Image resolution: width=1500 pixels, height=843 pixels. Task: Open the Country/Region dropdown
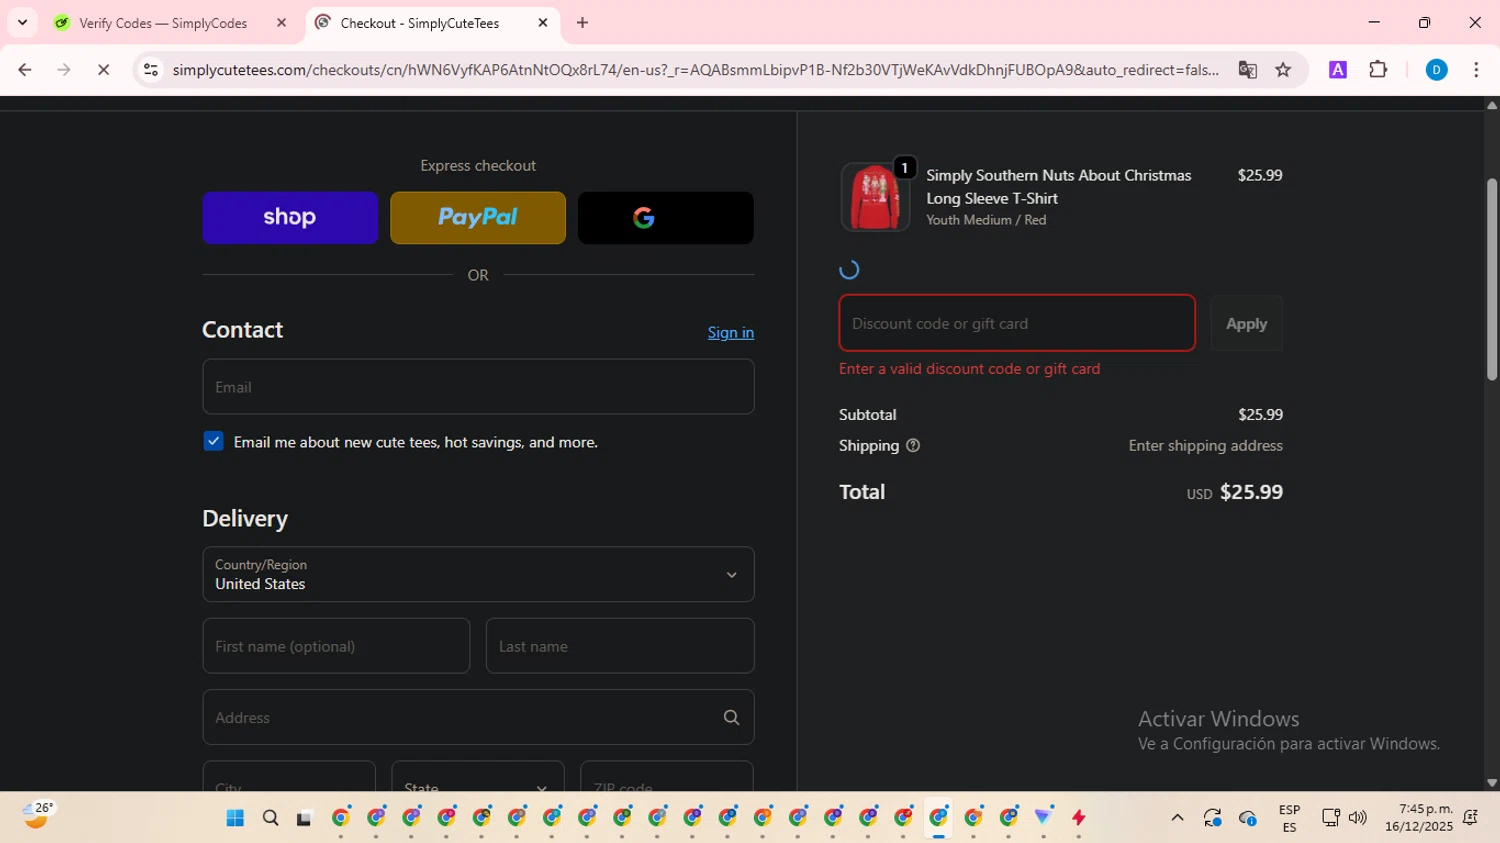478,574
